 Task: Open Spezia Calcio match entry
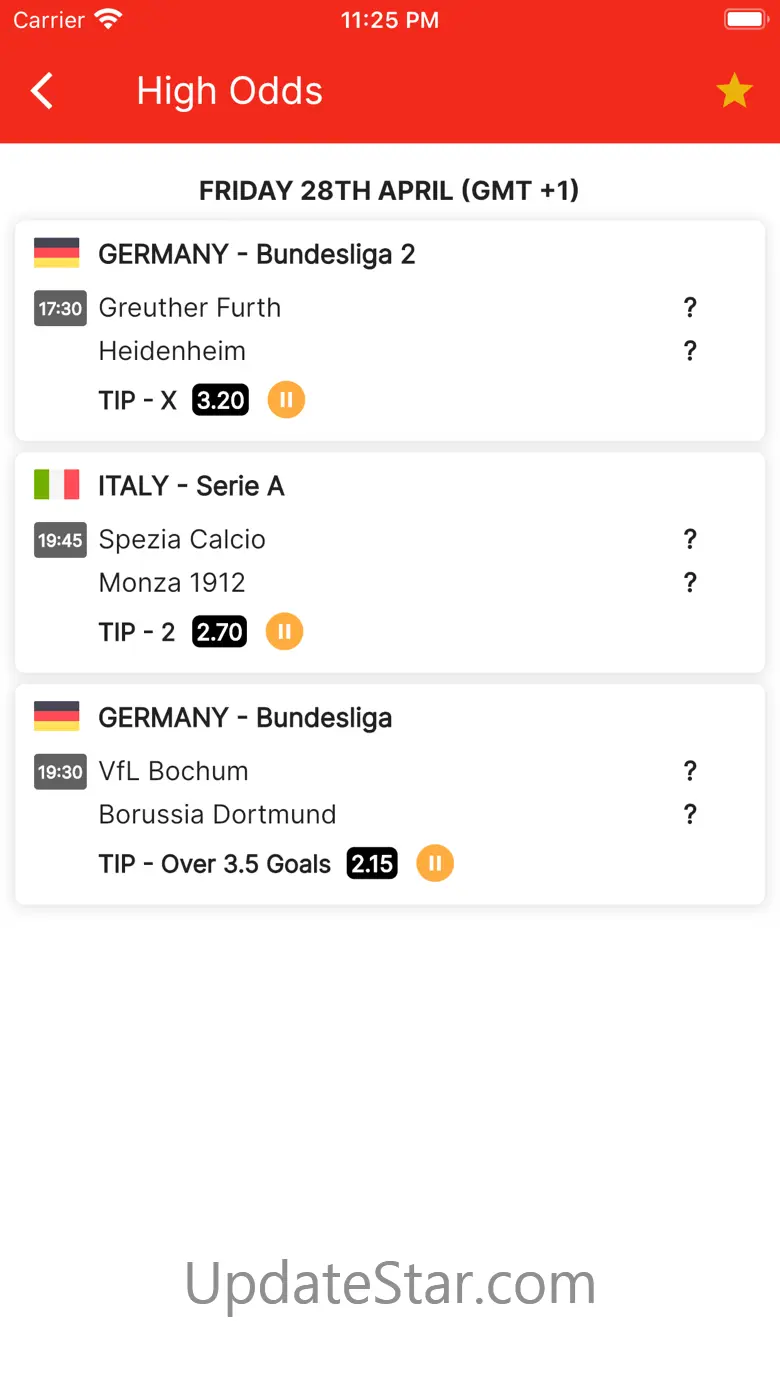pos(182,540)
